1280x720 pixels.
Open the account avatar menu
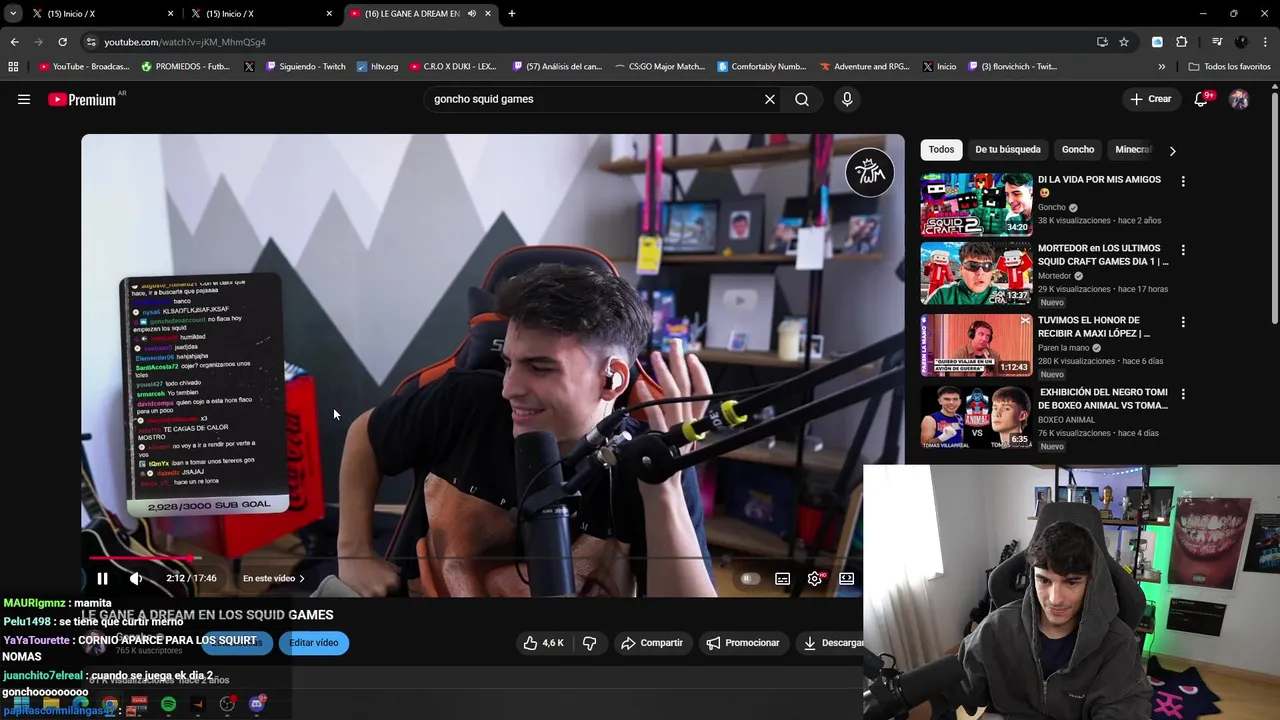pos(1239,99)
